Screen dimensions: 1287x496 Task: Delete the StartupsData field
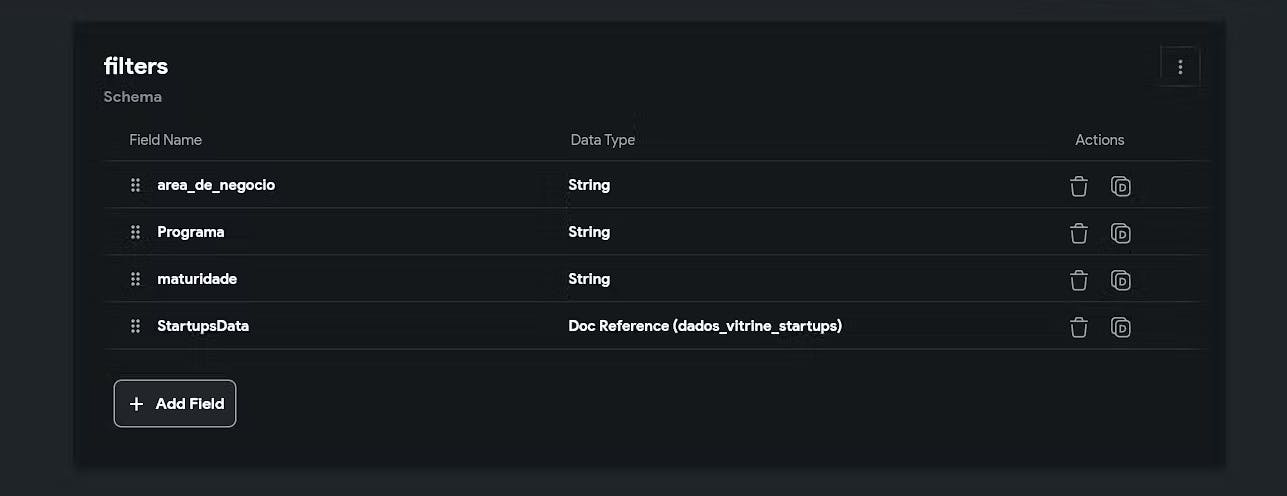(x=1078, y=327)
